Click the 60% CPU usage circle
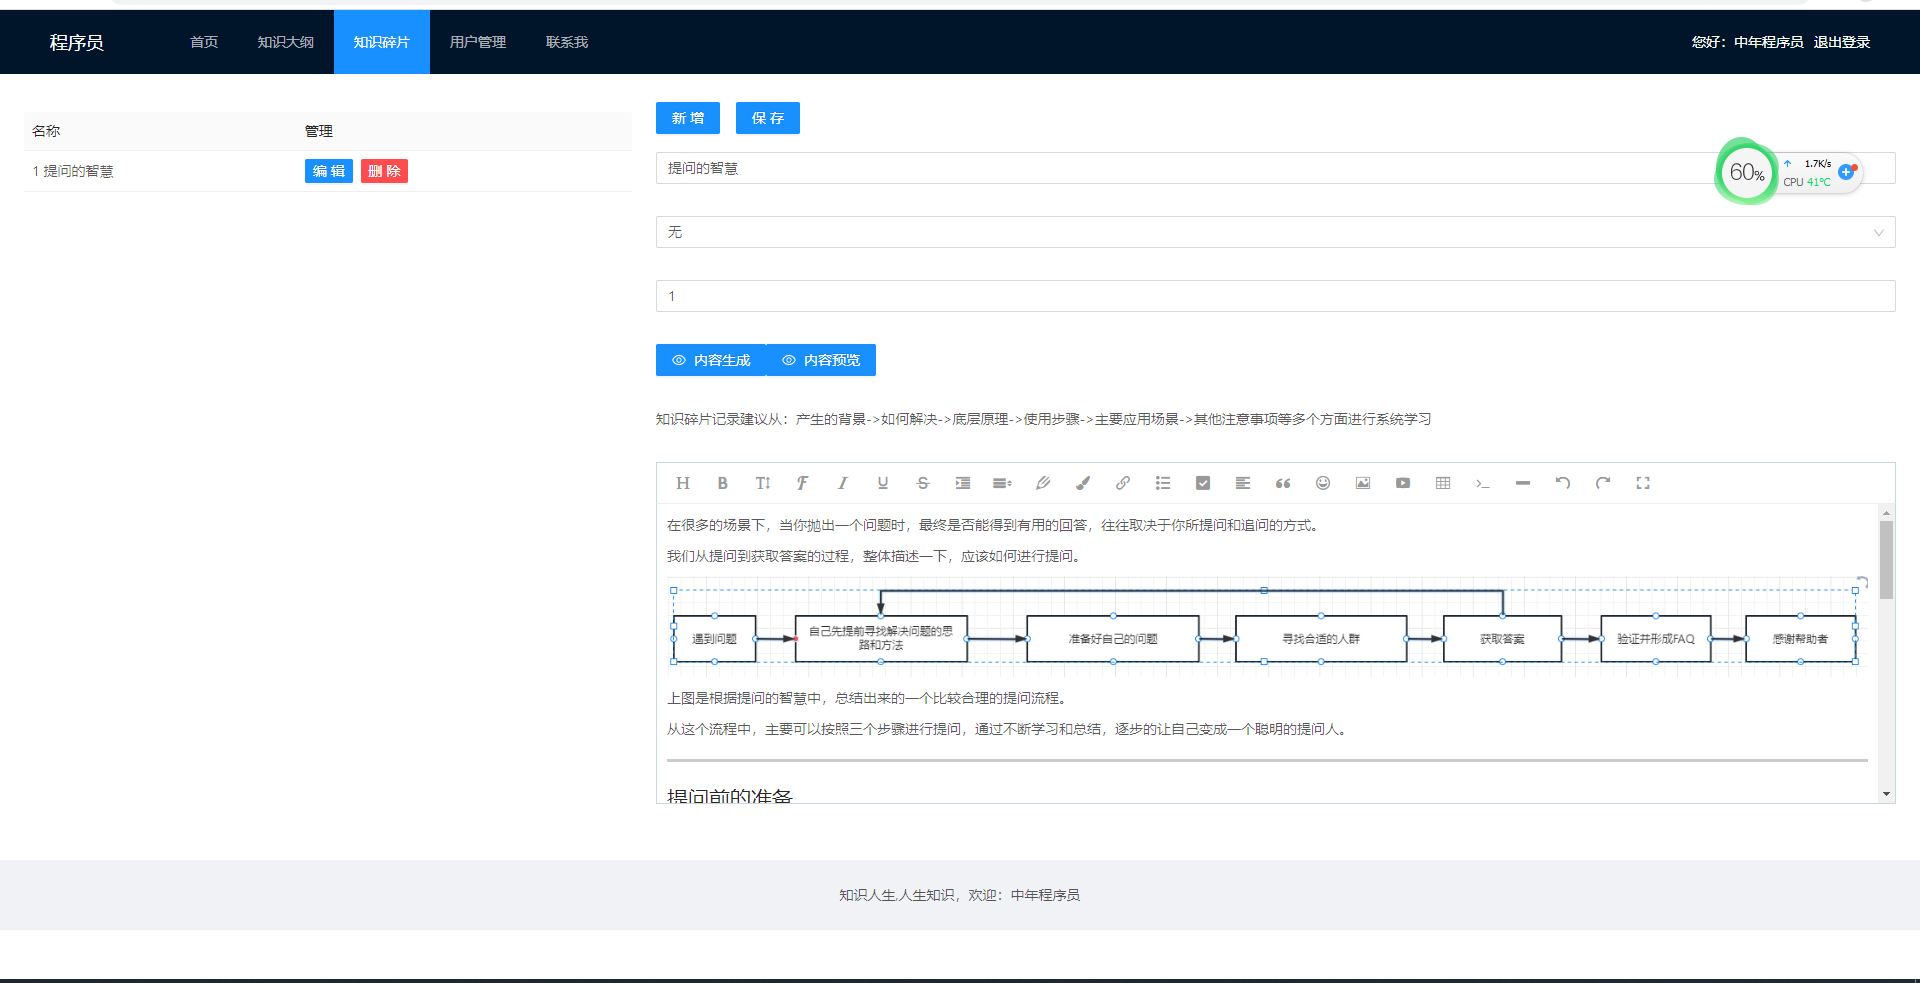Viewport: 1920px width, 983px height. (x=1746, y=172)
